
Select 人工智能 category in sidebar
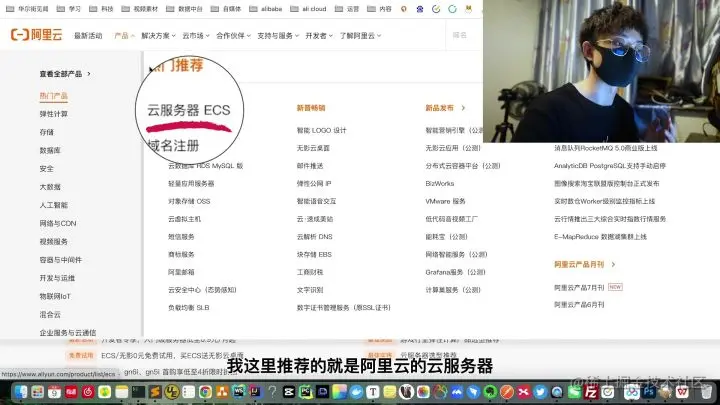(x=53, y=205)
